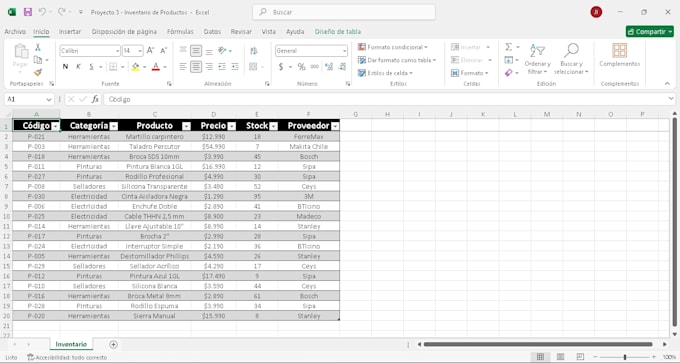The image size is (680, 363).
Task: Open the Insertar ribbon tab
Action: coord(70,32)
